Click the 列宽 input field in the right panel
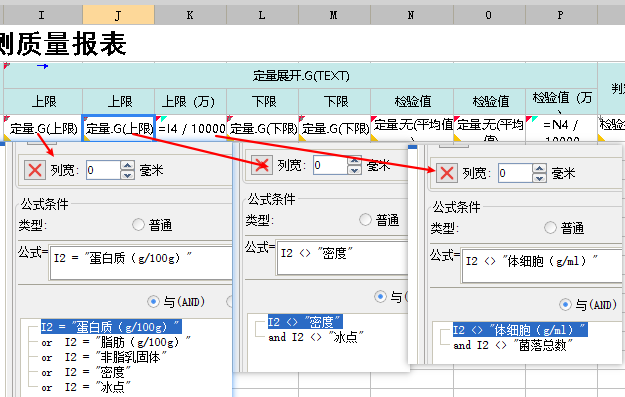The width and height of the screenshot is (625, 397). tap(515, 173)
